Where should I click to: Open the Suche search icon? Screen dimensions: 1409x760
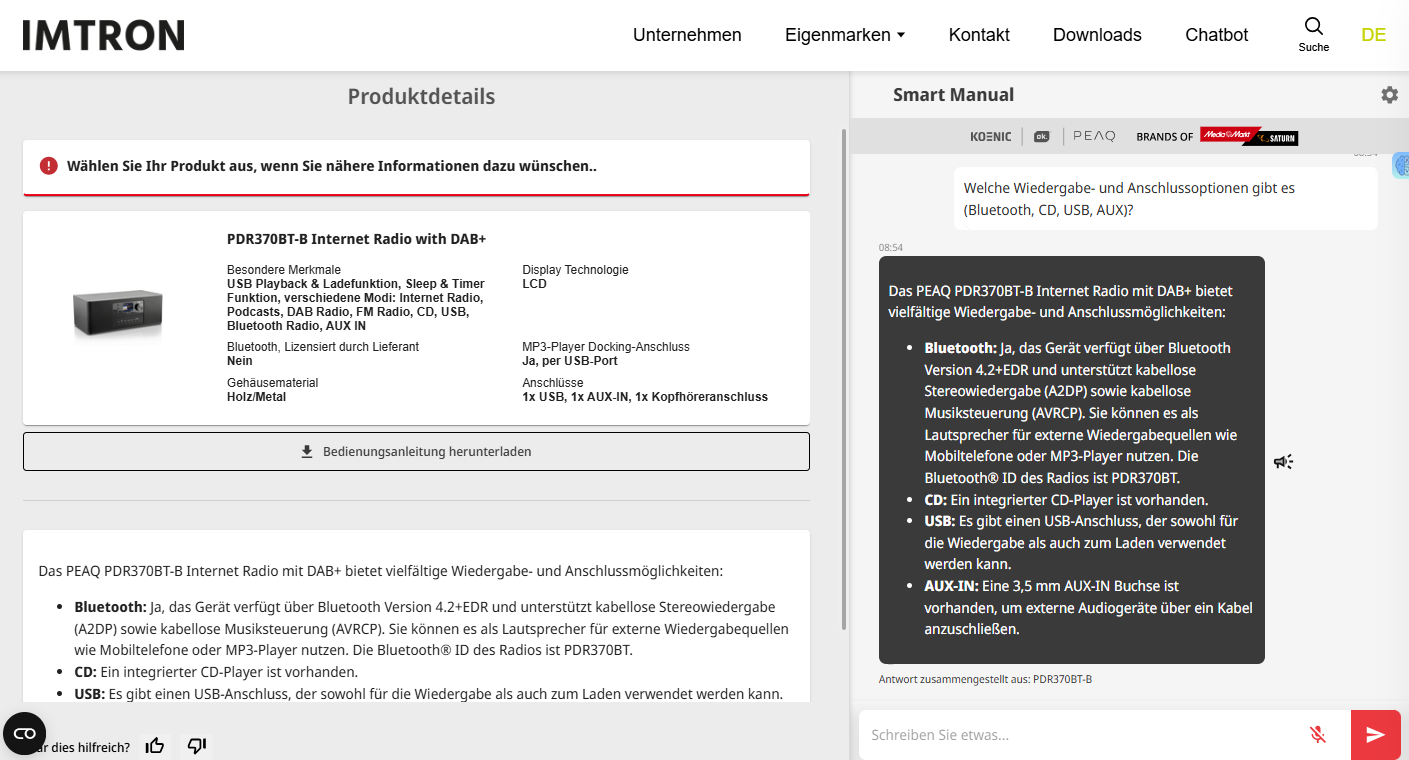pyautogui.click(x=1313, y=27)
